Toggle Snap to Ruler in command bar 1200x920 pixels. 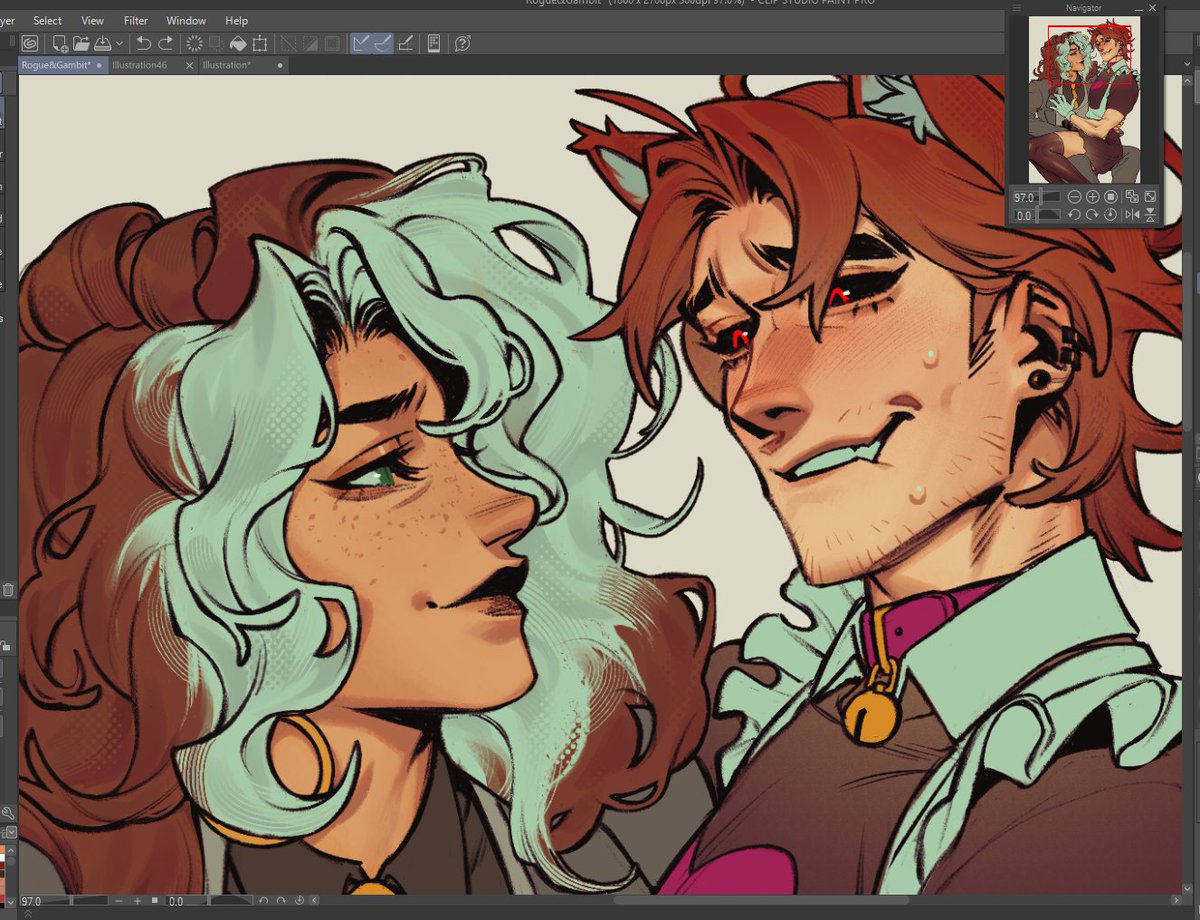[x=362, y=44]
